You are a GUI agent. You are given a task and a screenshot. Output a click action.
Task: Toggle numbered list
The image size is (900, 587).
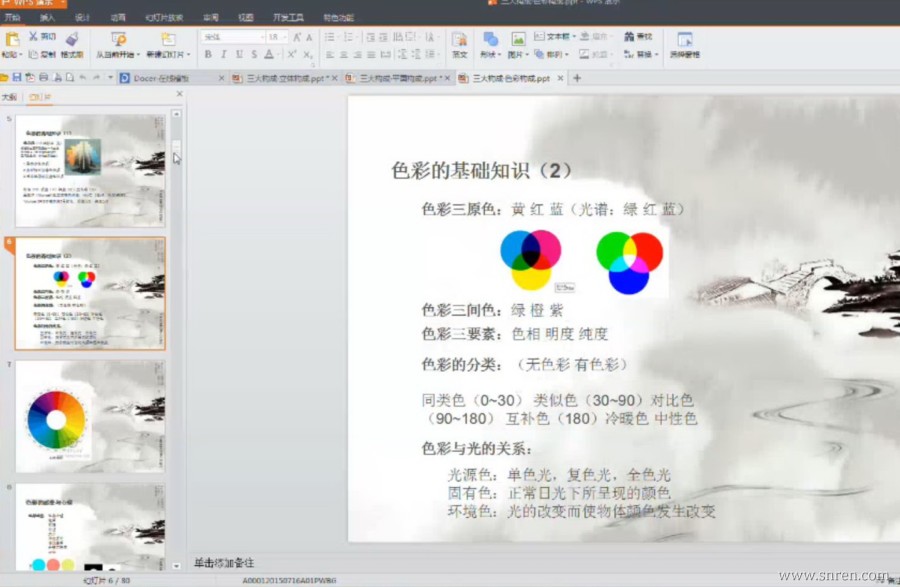click(348, 37)
